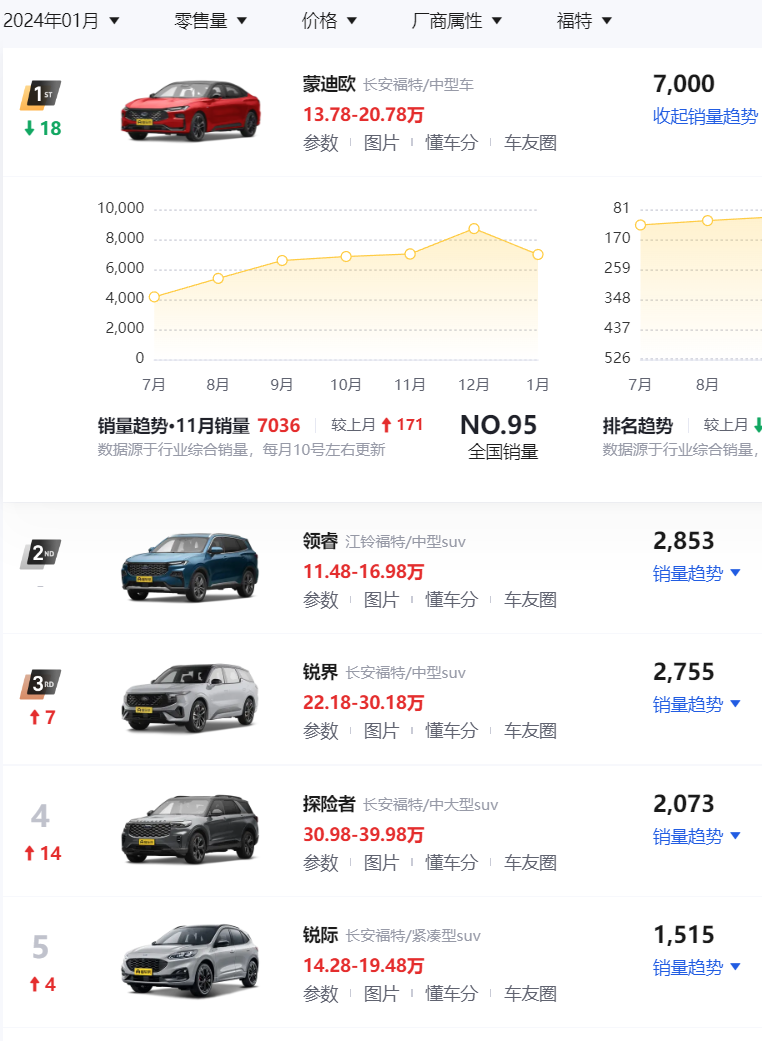The width and height of the screenshot is (762, 1041).
Task: Click the 锐际 silver SUV thumbnail
Action: click(x=190, y=961)
